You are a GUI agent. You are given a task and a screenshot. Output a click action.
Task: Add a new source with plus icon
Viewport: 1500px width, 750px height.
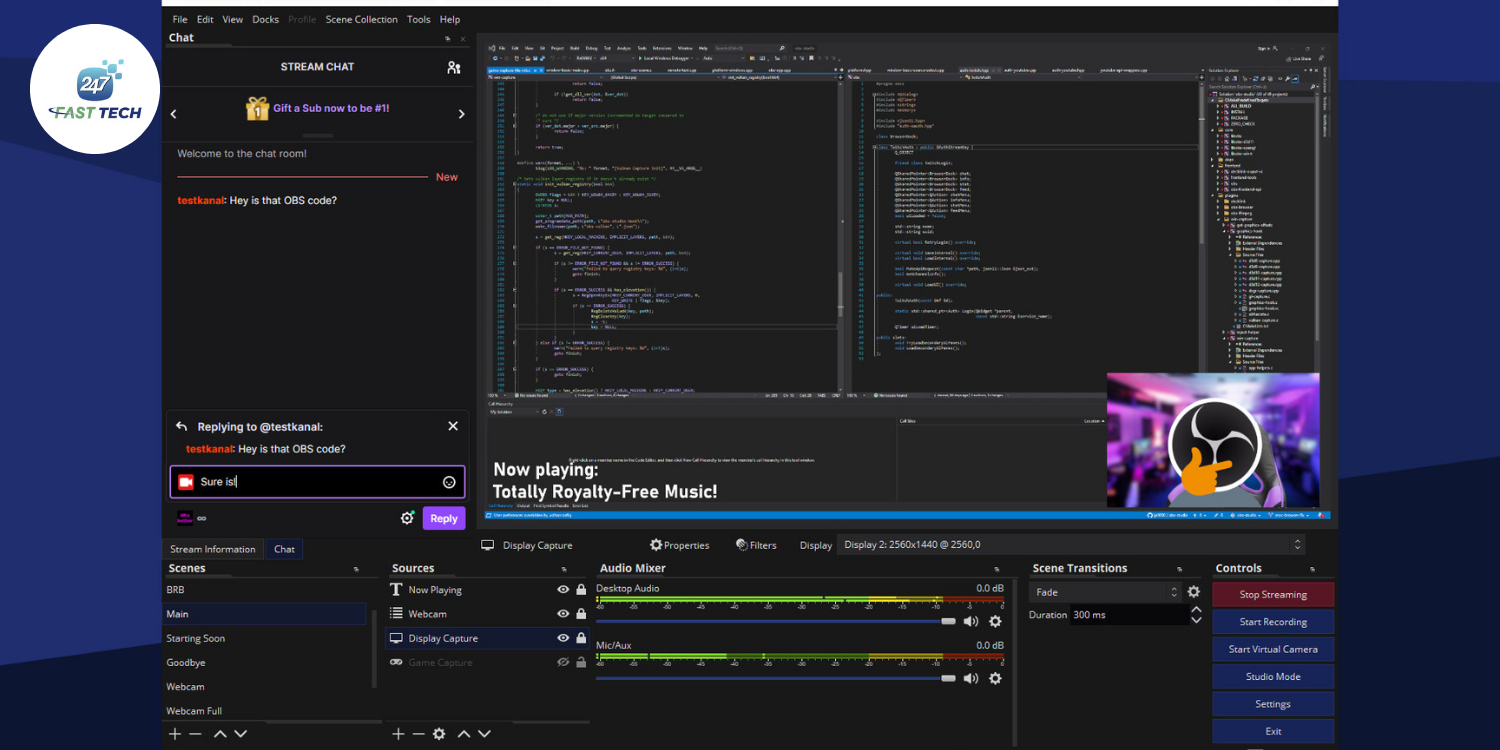398,734
